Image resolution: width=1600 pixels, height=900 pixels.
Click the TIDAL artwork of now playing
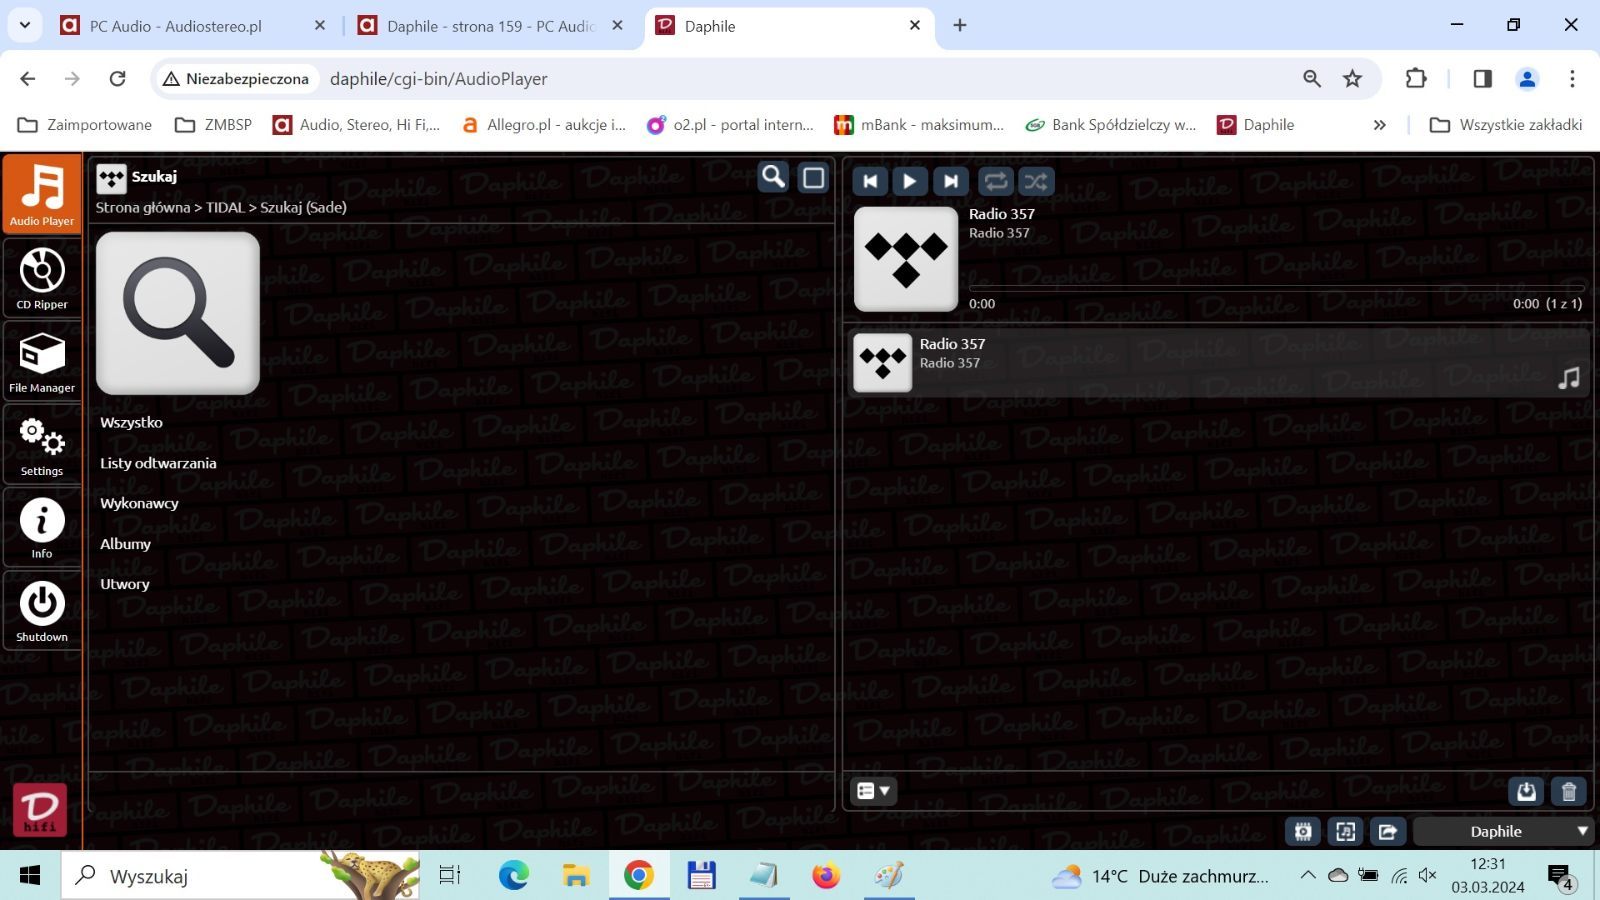(x=906, y=259)
